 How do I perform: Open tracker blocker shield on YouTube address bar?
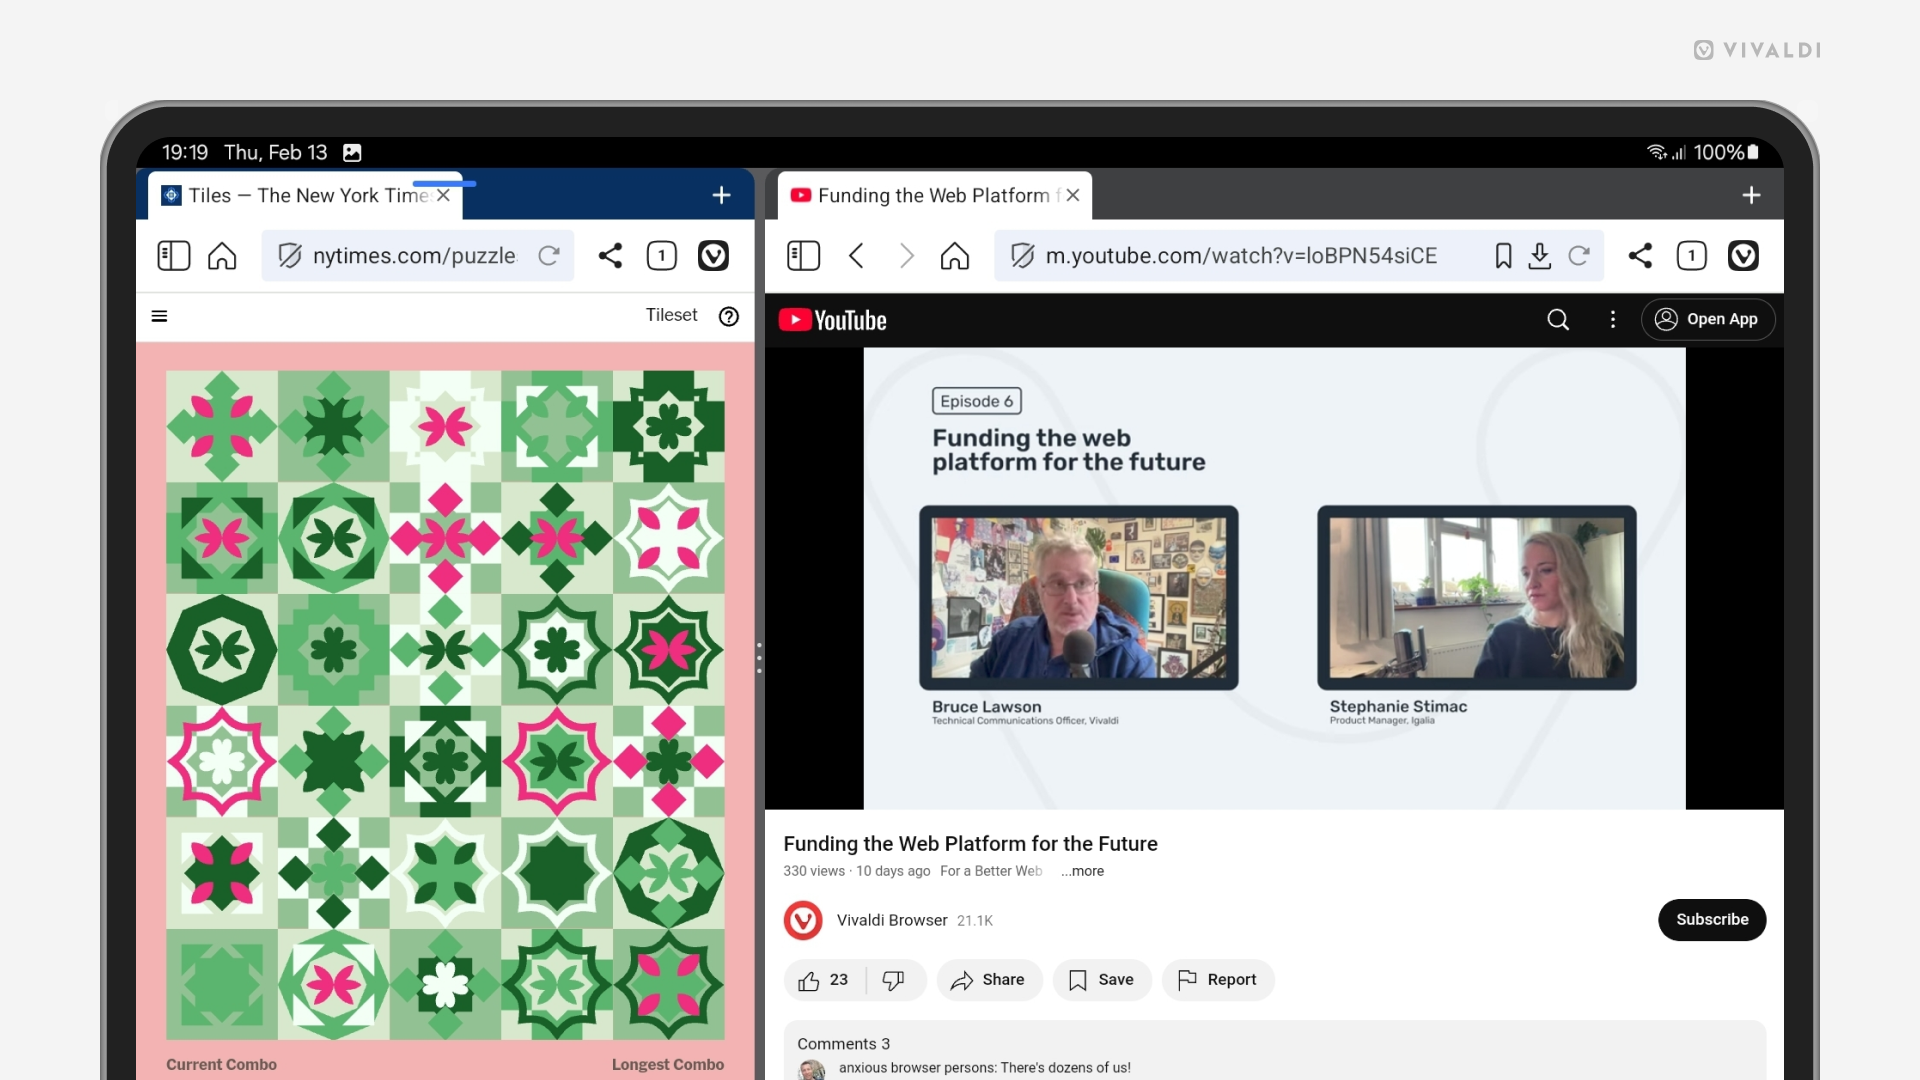coord(1022,256)
